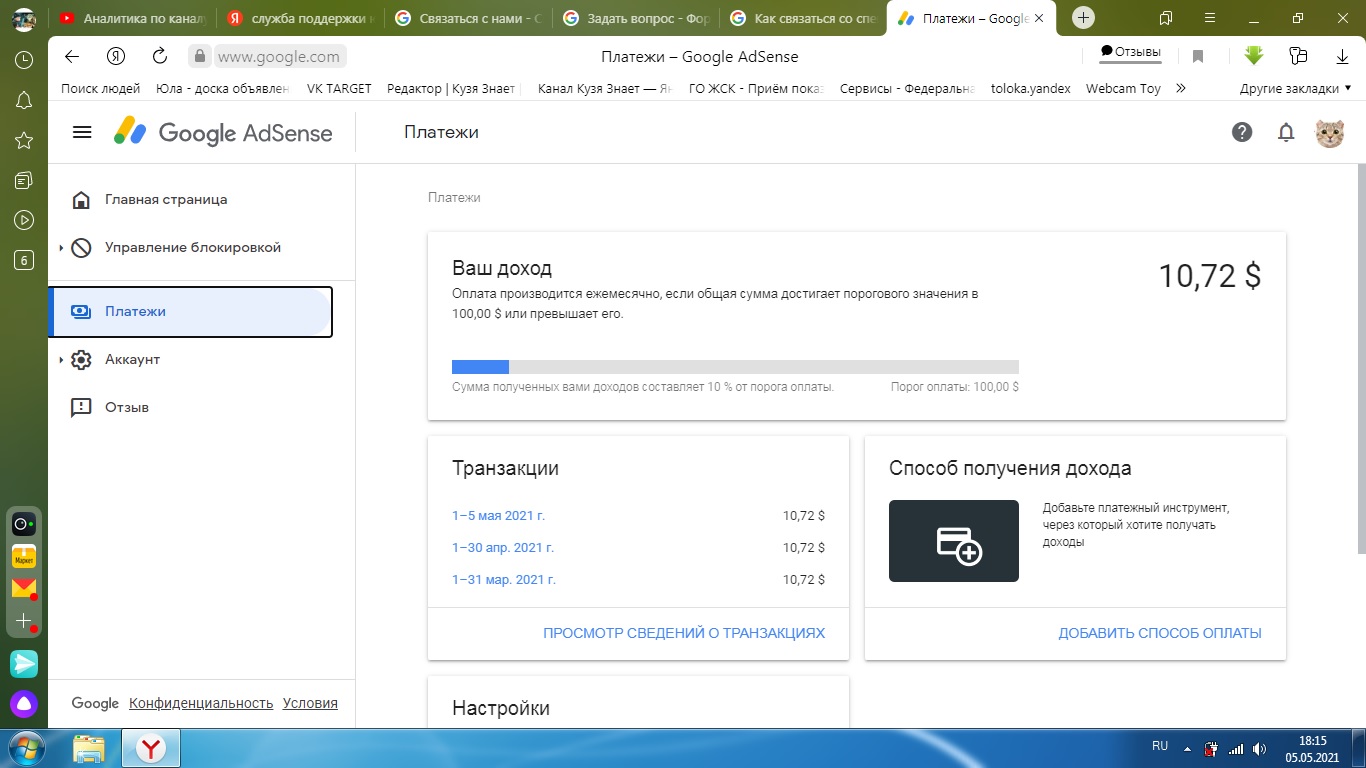Go back with the browser arrow

tap(71, 56)
